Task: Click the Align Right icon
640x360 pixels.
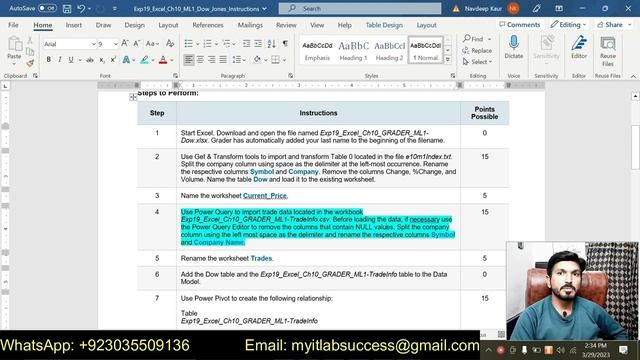Action: (x=211, y=60)
